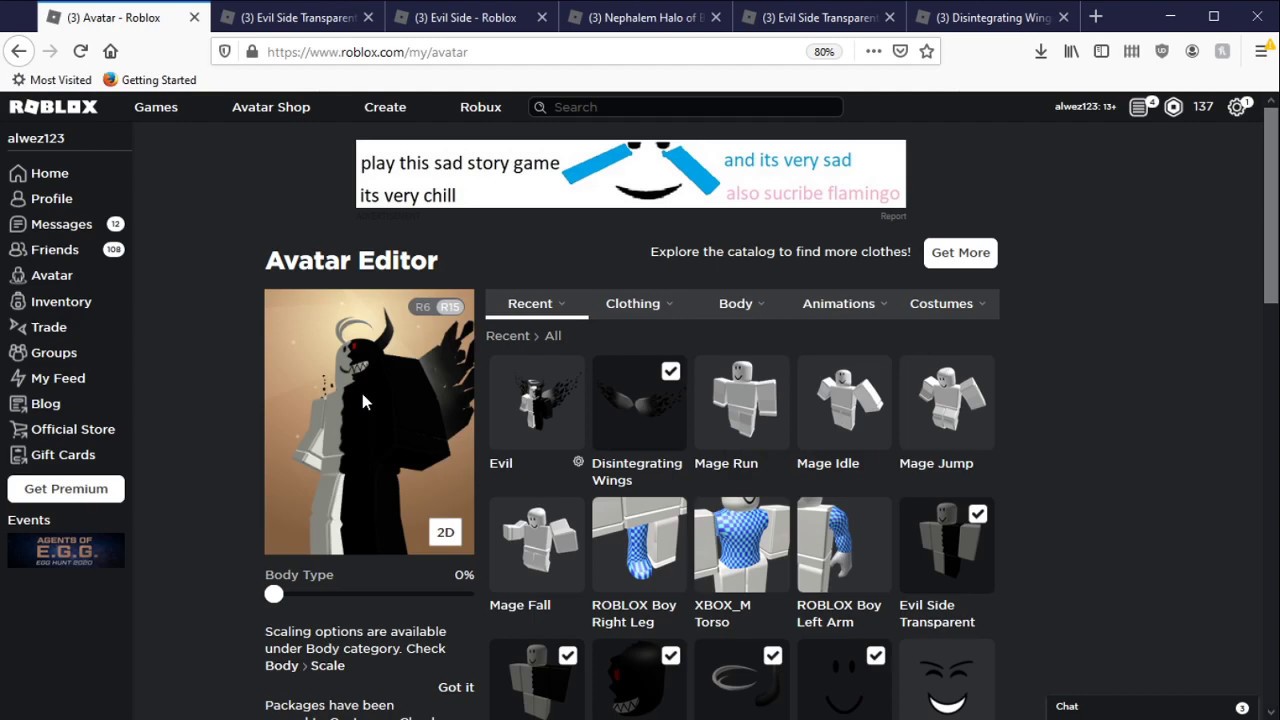Uncheck the black horned head item
The height and width of the screenshot is (720, 1280).
click(670, 656)
